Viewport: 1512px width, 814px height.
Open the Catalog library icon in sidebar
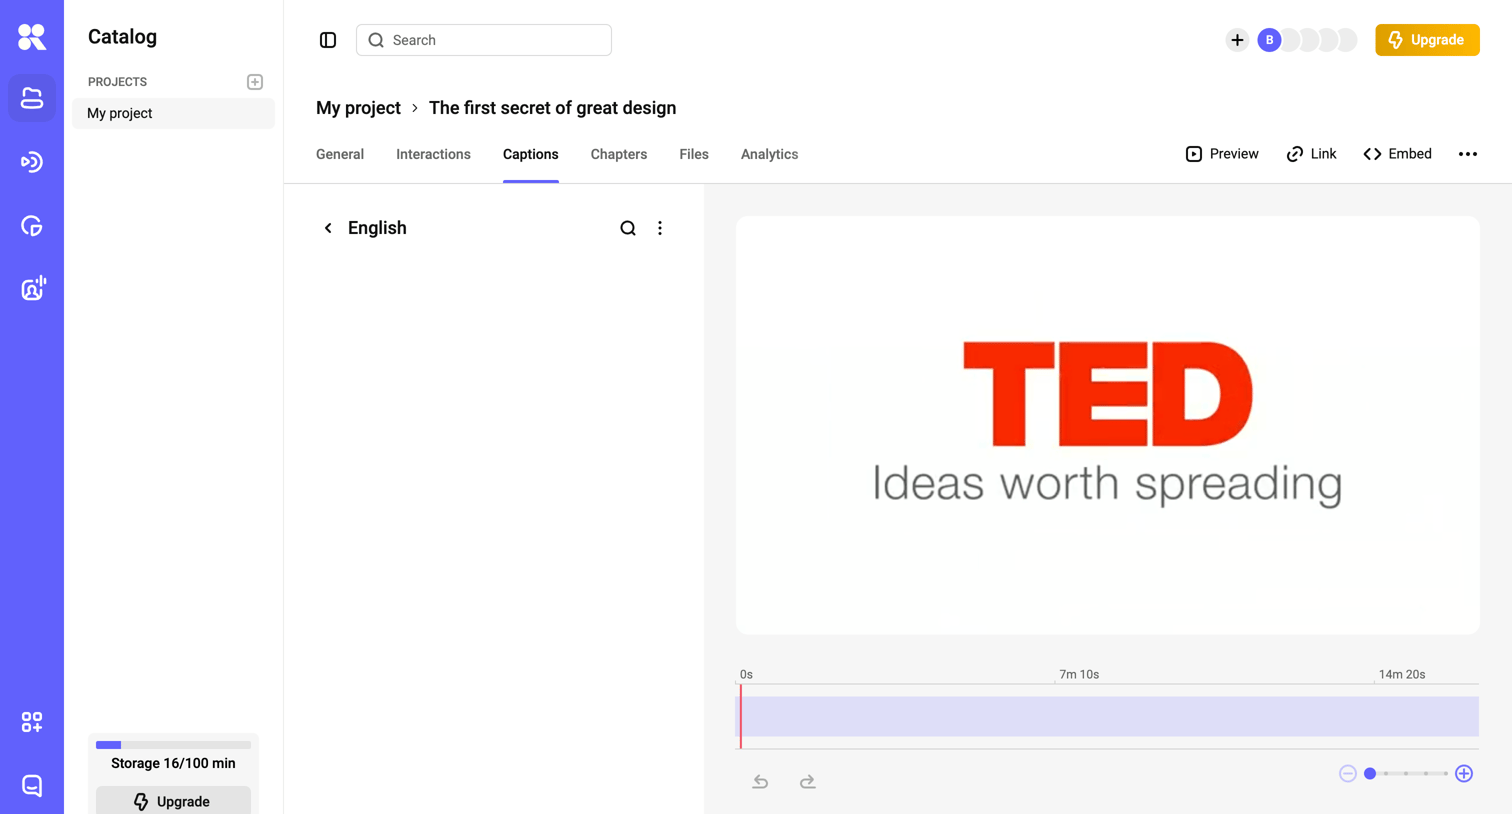coord(32,98)
